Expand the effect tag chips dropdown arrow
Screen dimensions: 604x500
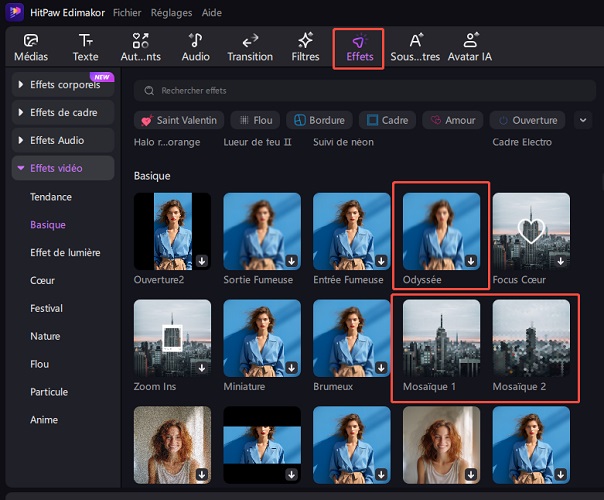coord(584,120)
